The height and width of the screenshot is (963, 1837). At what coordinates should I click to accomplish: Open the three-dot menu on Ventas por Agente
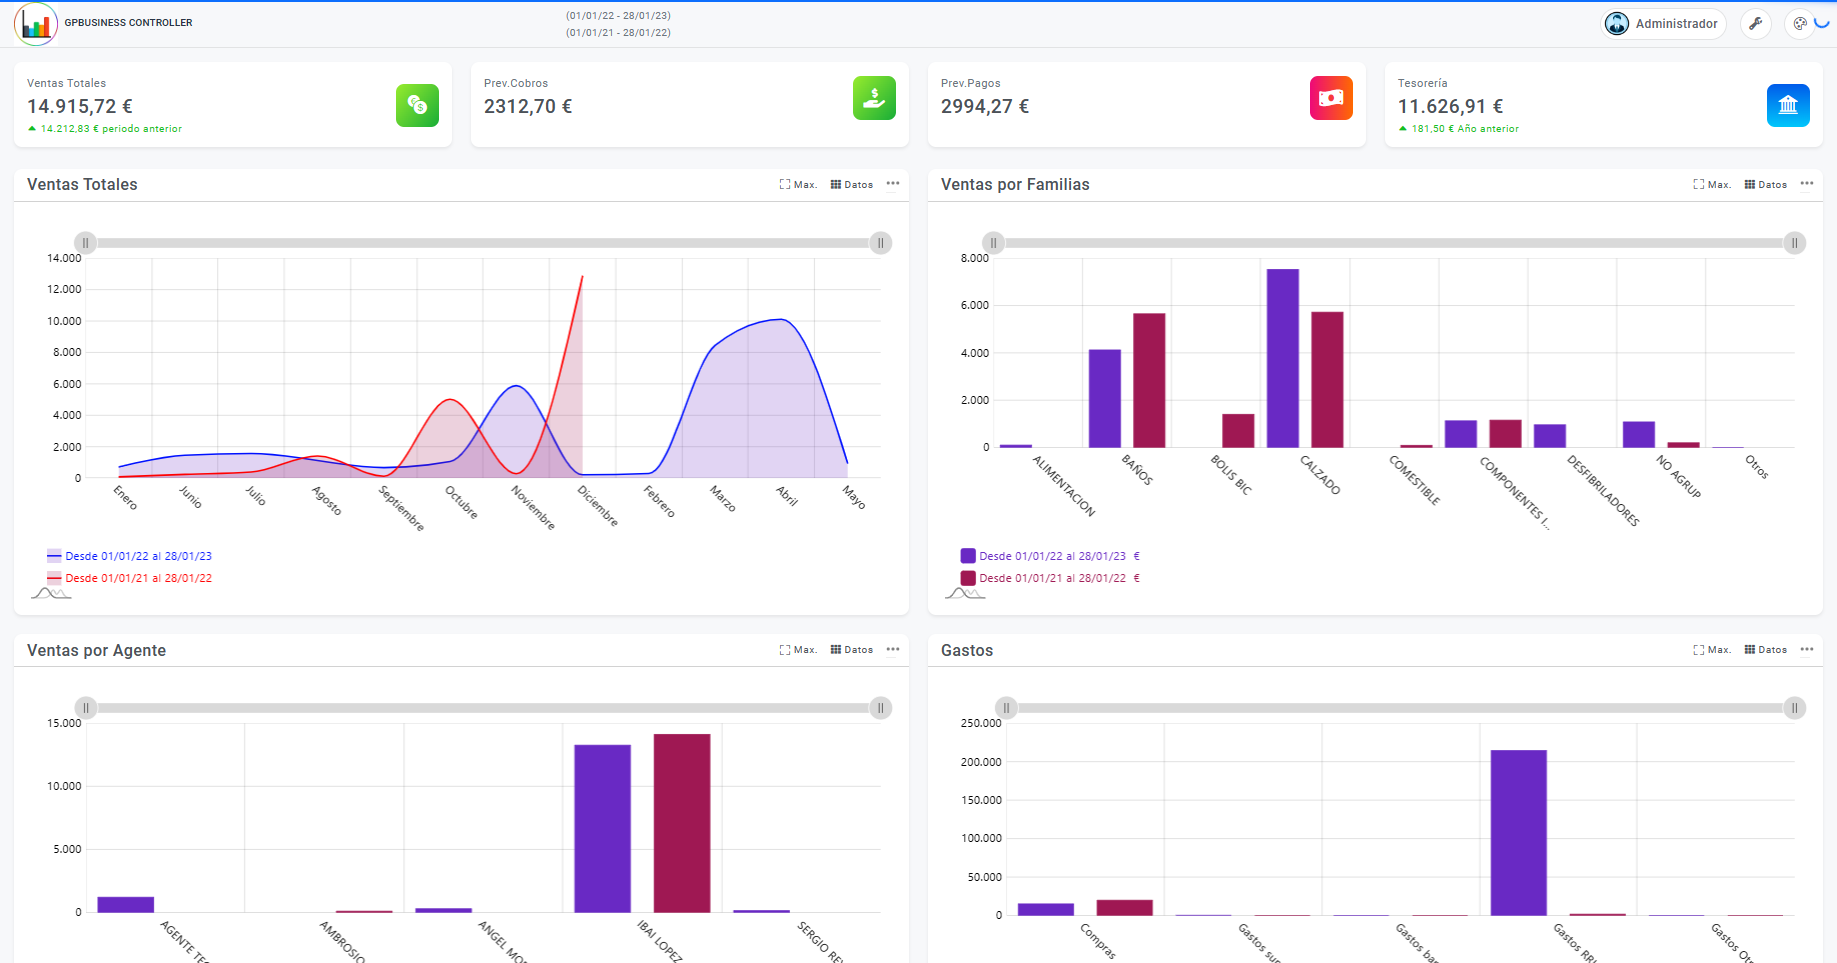click(x=893, y=650)
